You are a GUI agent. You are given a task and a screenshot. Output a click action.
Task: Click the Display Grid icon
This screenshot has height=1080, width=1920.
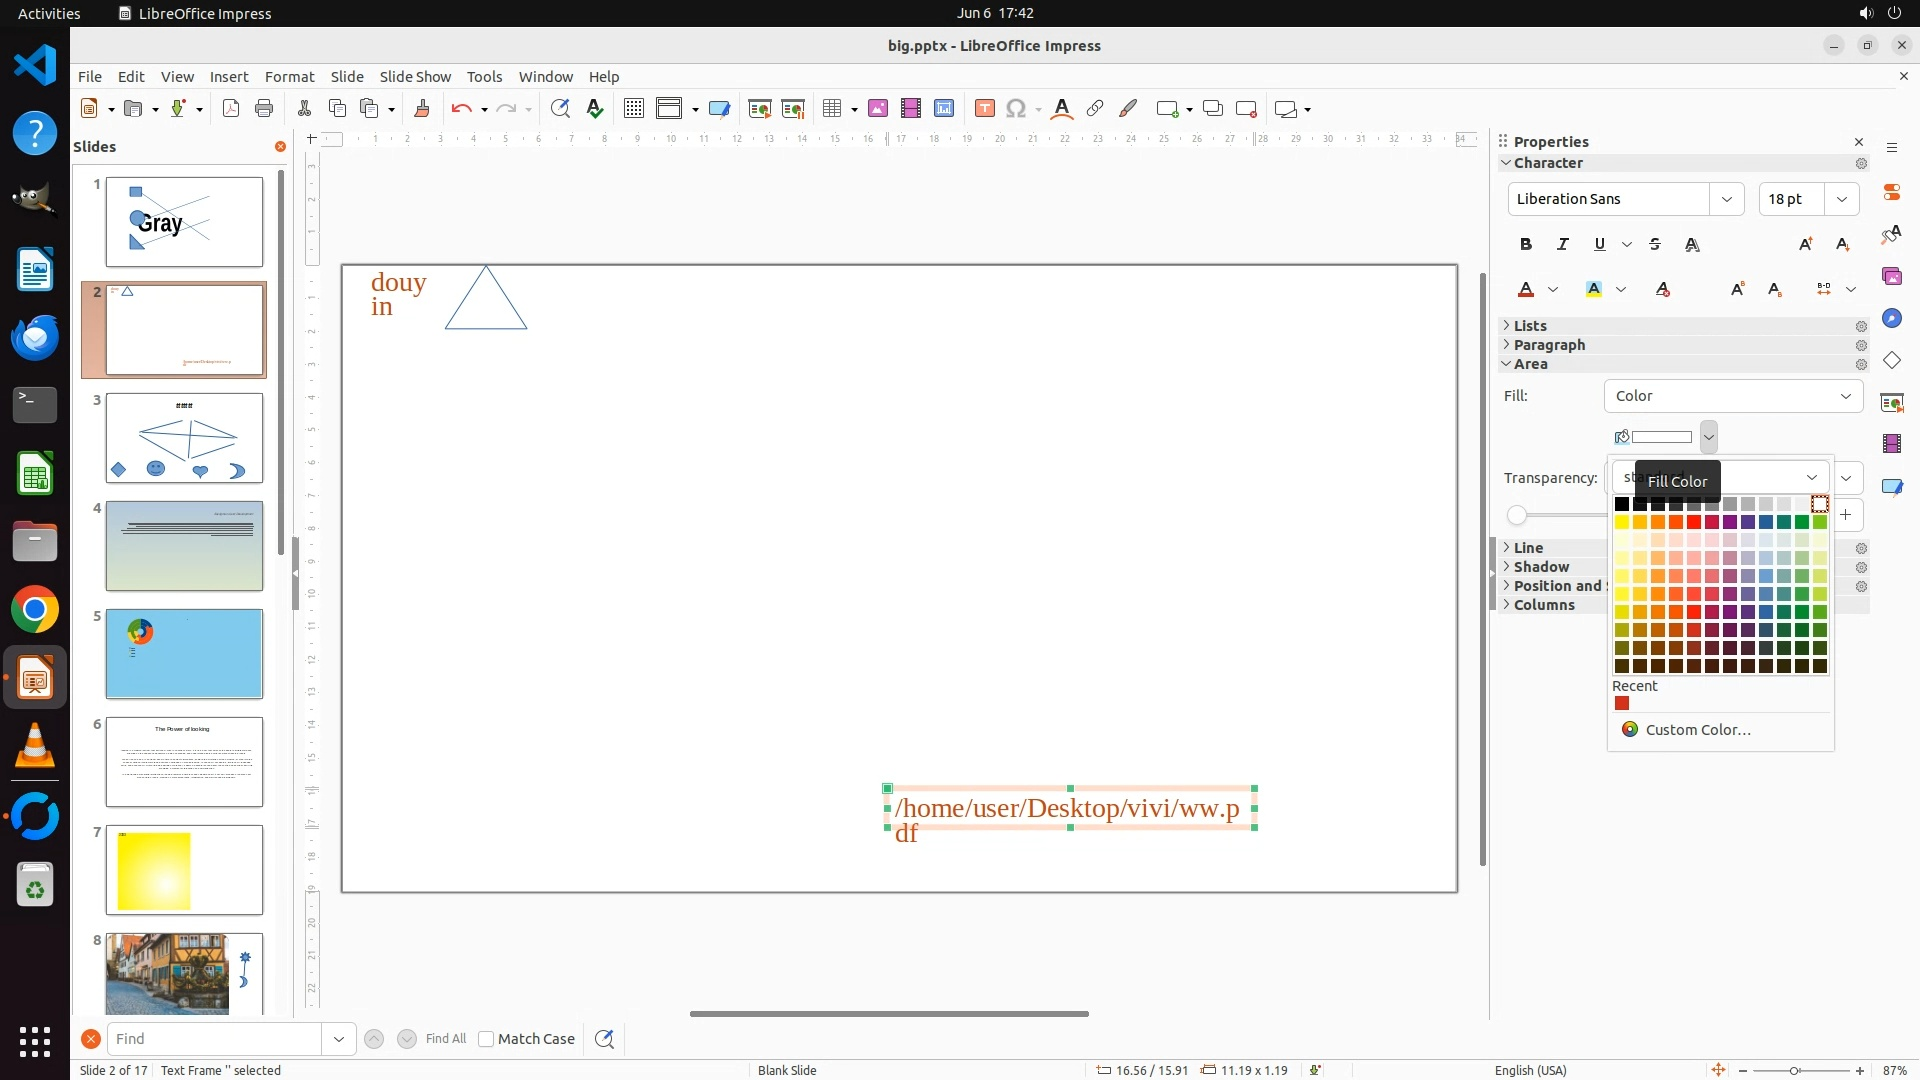coord(633,109)
